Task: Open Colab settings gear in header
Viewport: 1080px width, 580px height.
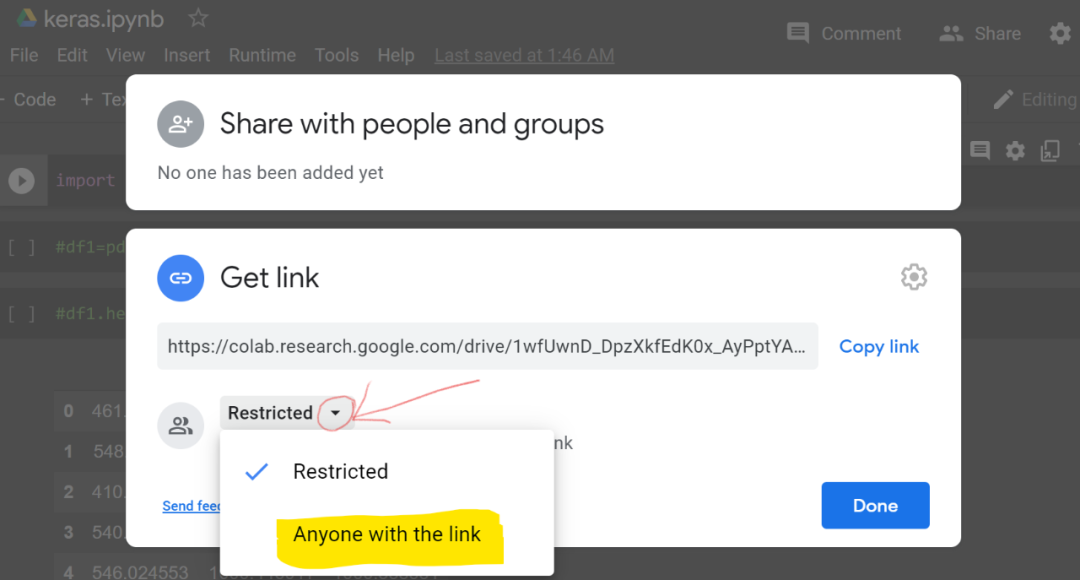Action: pyautogui.click(x=1060, y=33)
